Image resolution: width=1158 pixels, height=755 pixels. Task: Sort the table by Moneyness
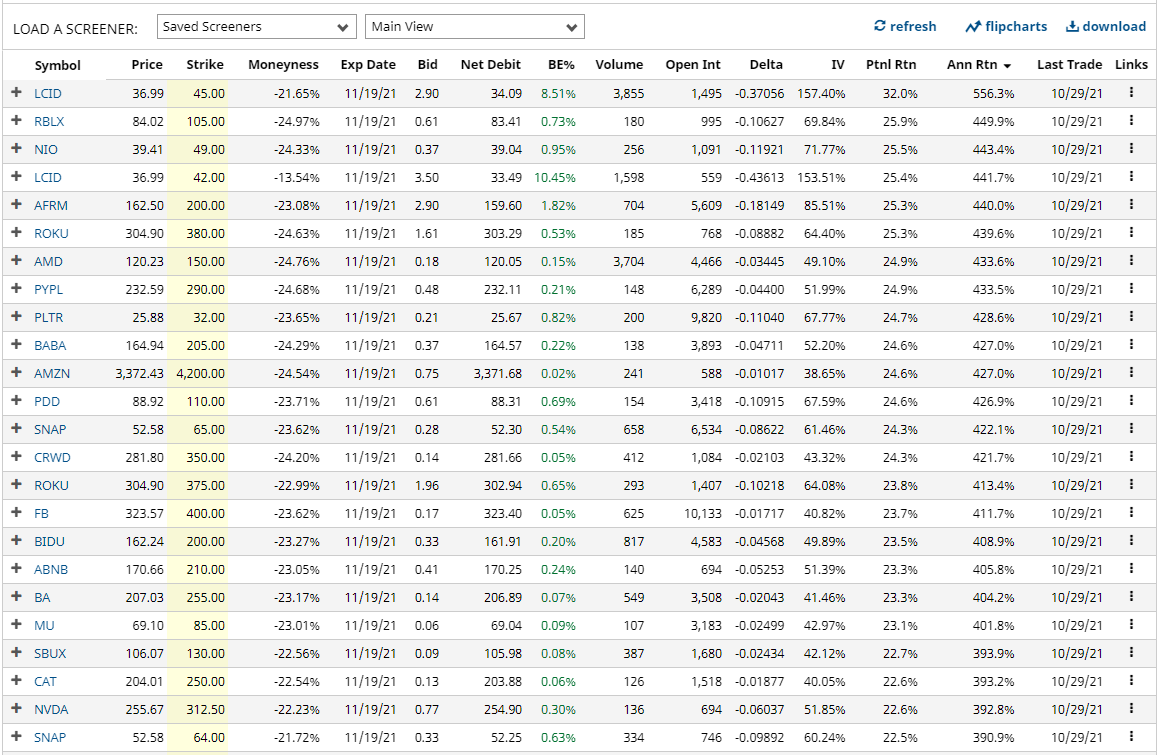tap(284, 64)
